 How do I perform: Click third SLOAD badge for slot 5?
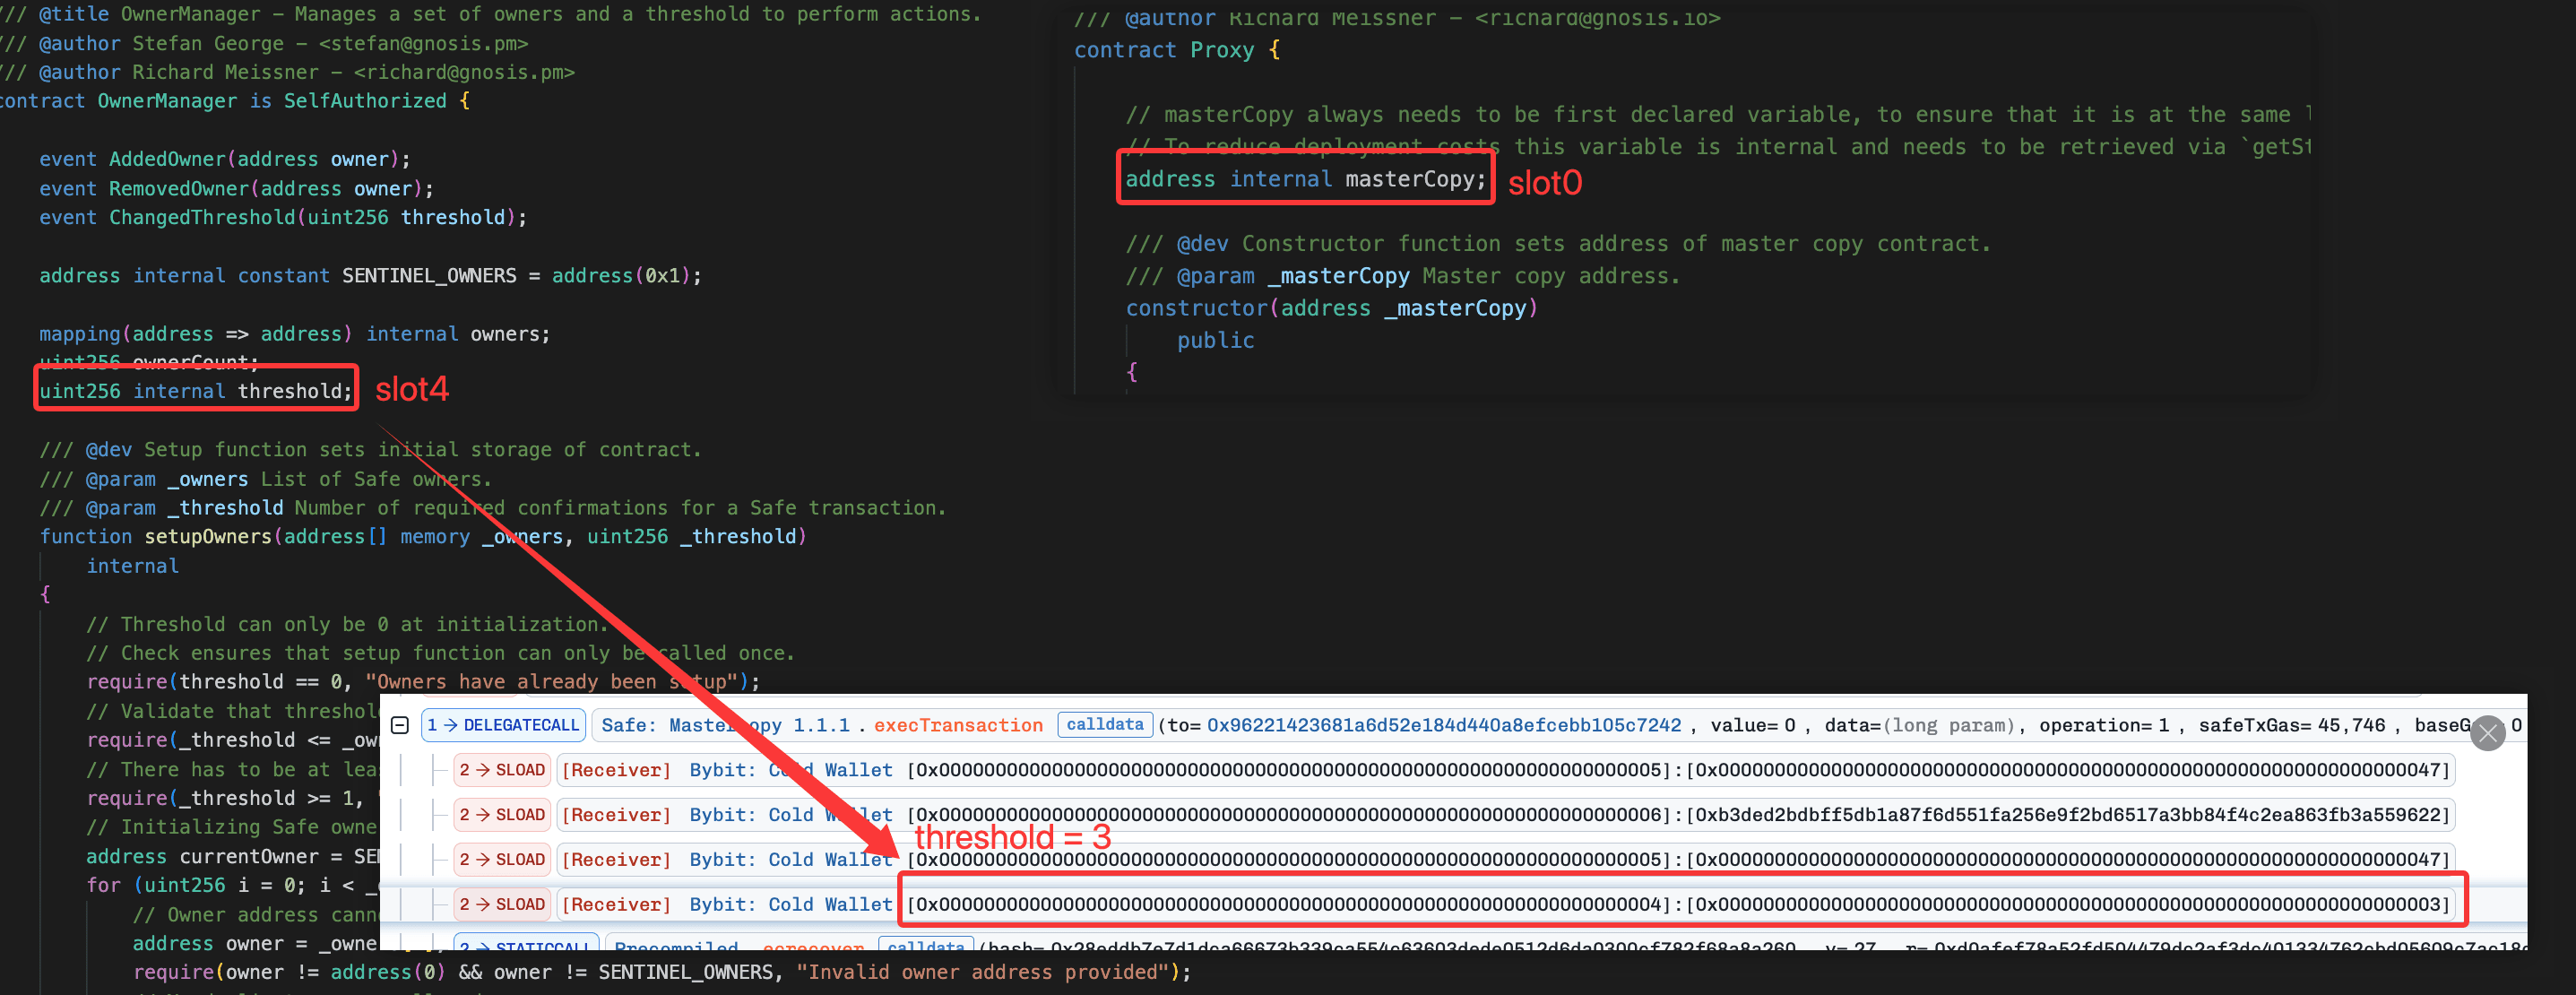[x=503, y=859]
